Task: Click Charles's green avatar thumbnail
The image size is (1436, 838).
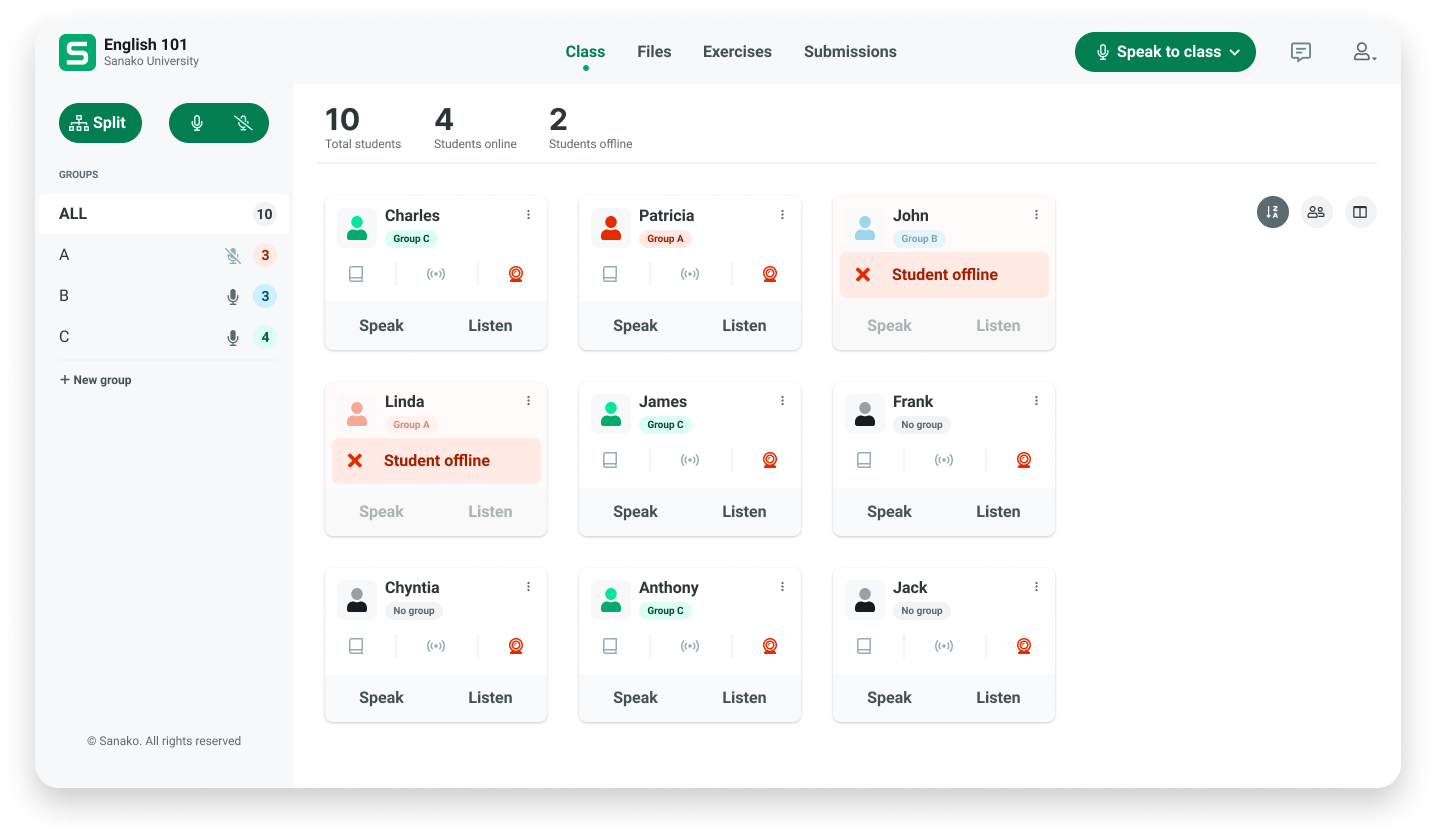Action: tap(357, 228)
